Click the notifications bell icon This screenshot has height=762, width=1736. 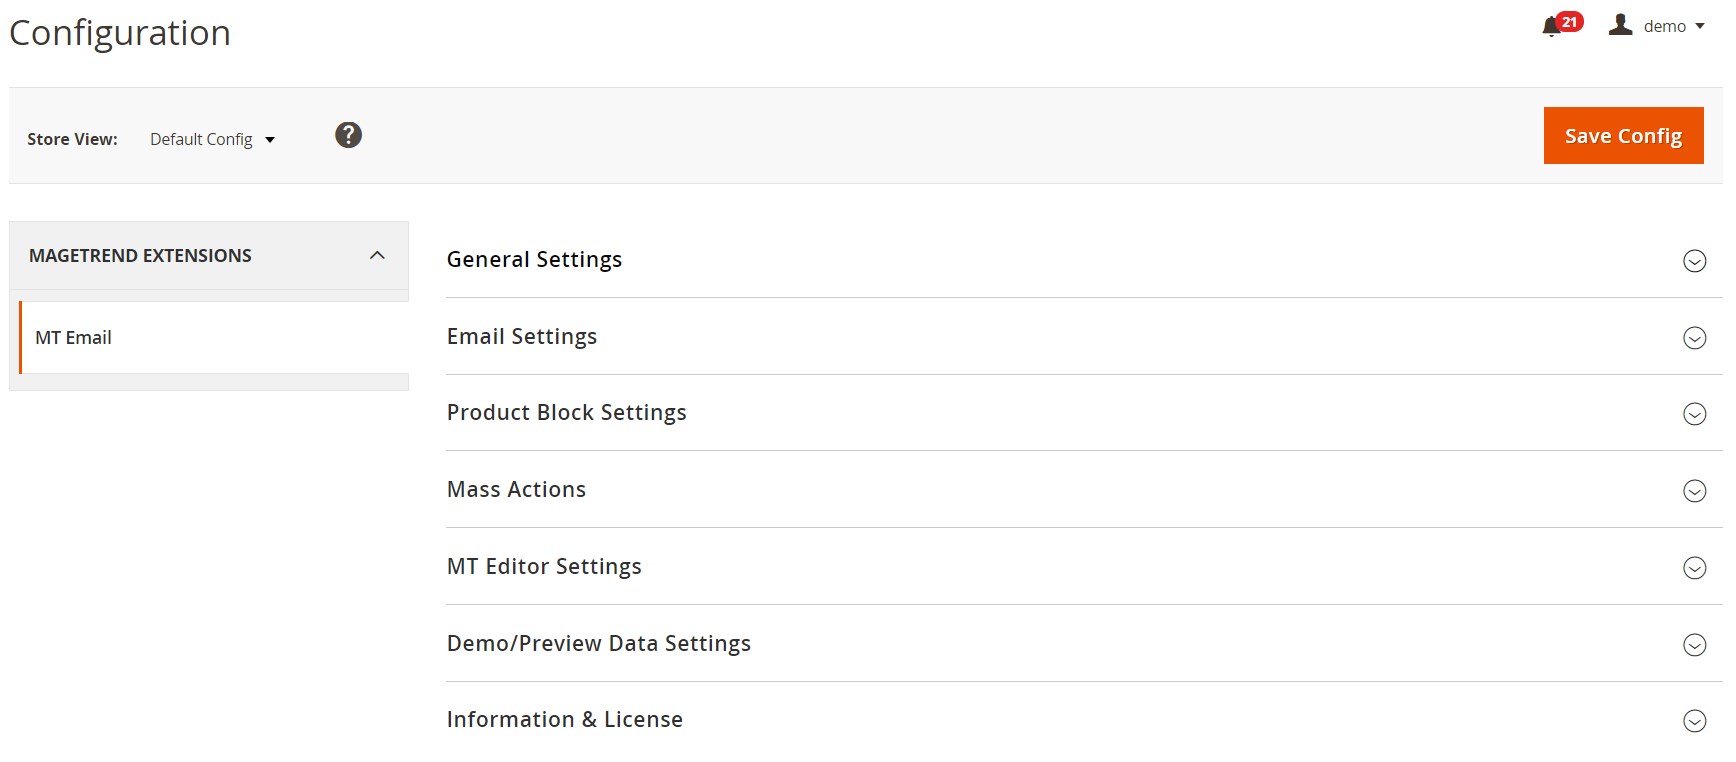[x=1551, y=27]
